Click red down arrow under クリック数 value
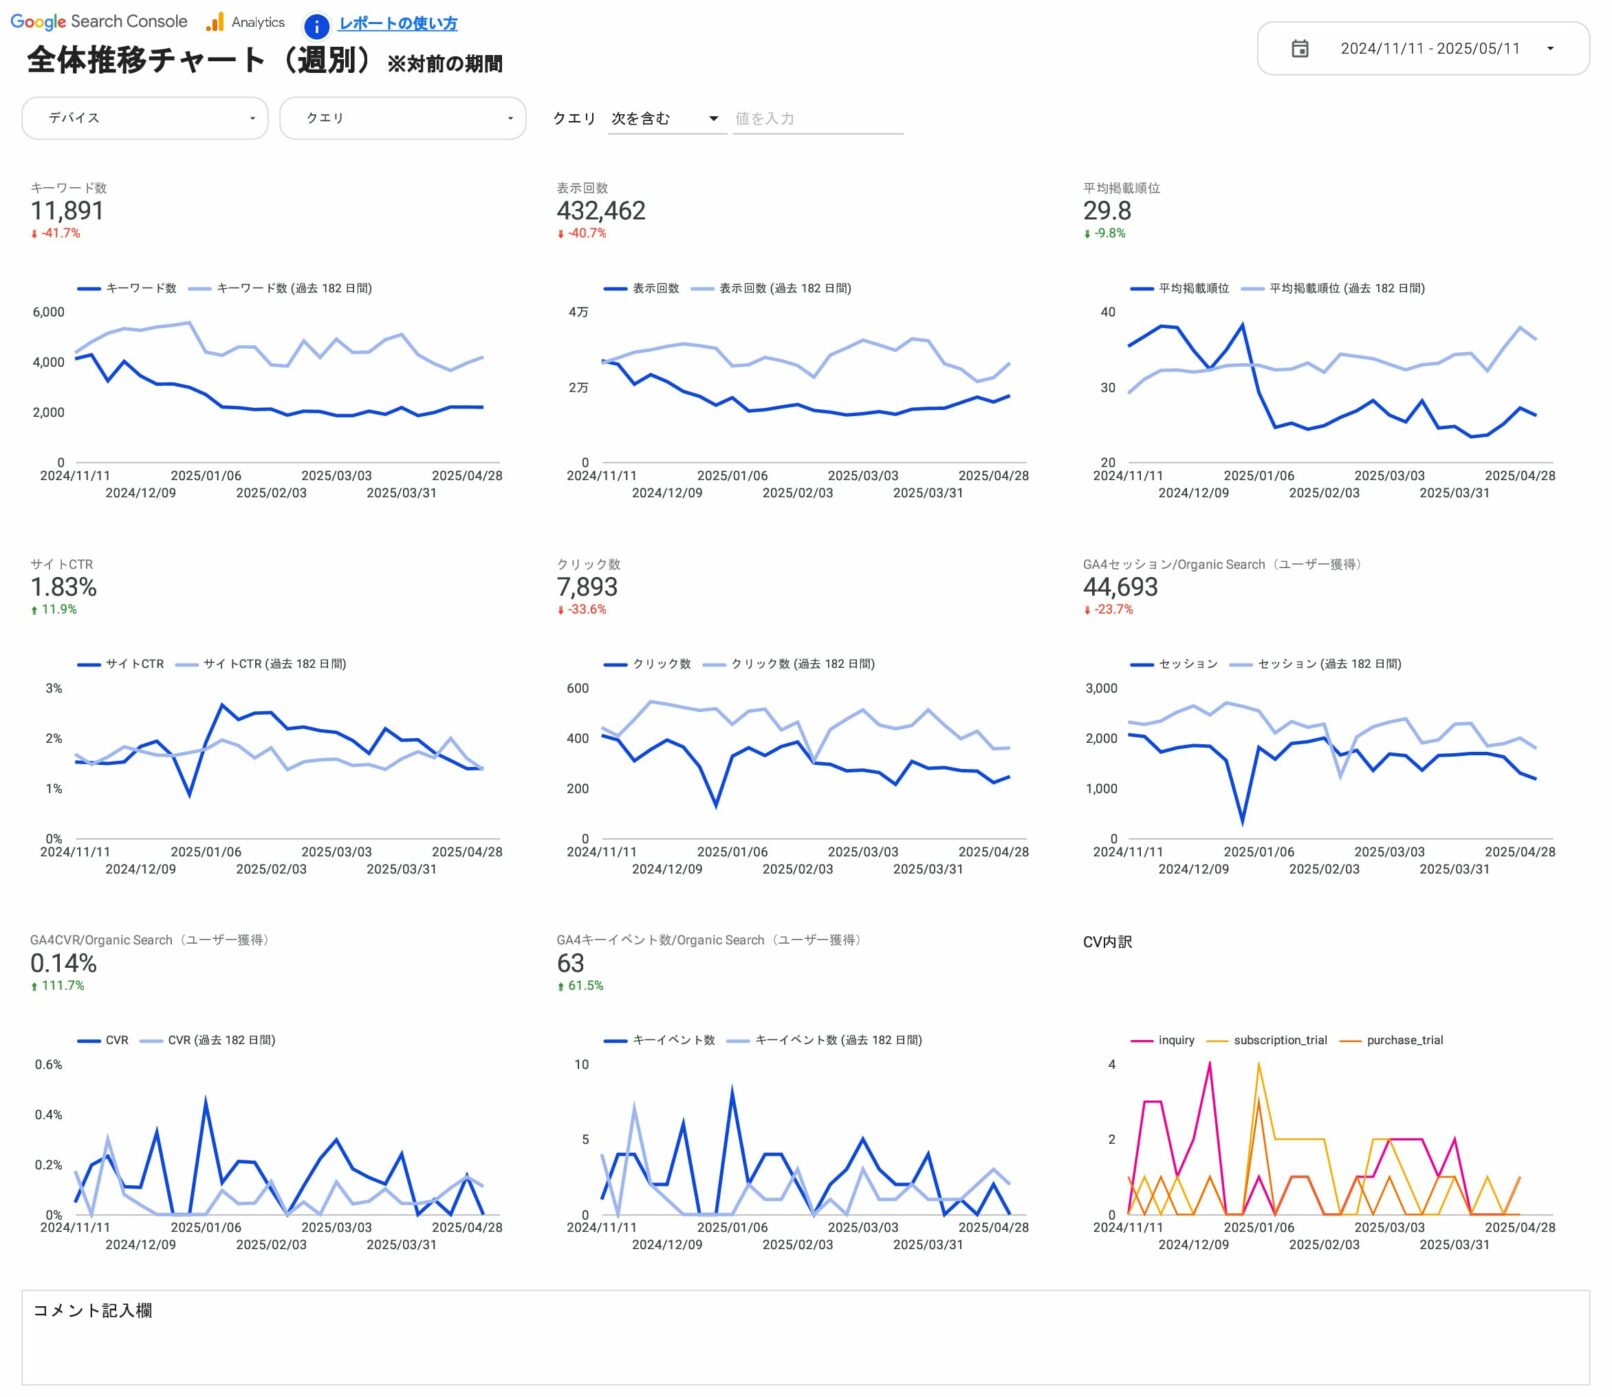 point(561,610)
